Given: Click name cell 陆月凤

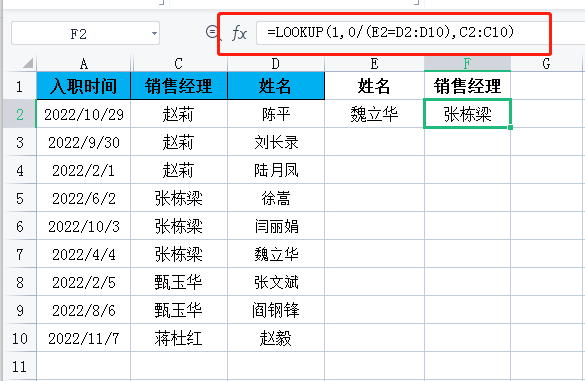Looking at the screenshot, I should tap(276, 170).
